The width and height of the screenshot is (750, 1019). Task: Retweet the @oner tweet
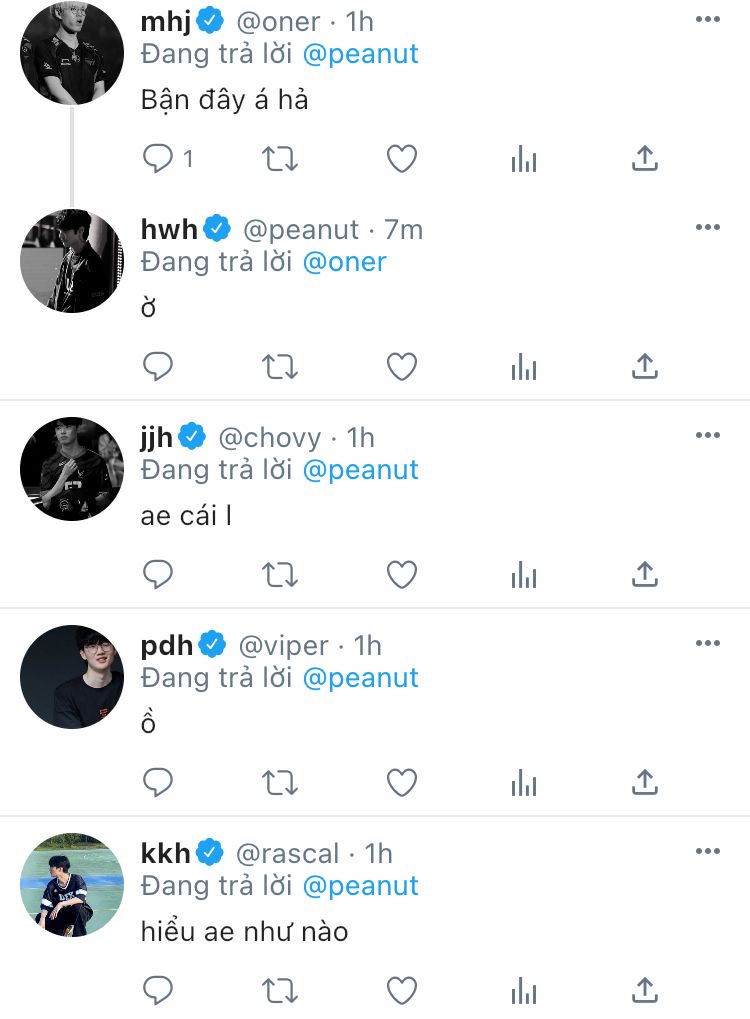(x=280, y=158)
